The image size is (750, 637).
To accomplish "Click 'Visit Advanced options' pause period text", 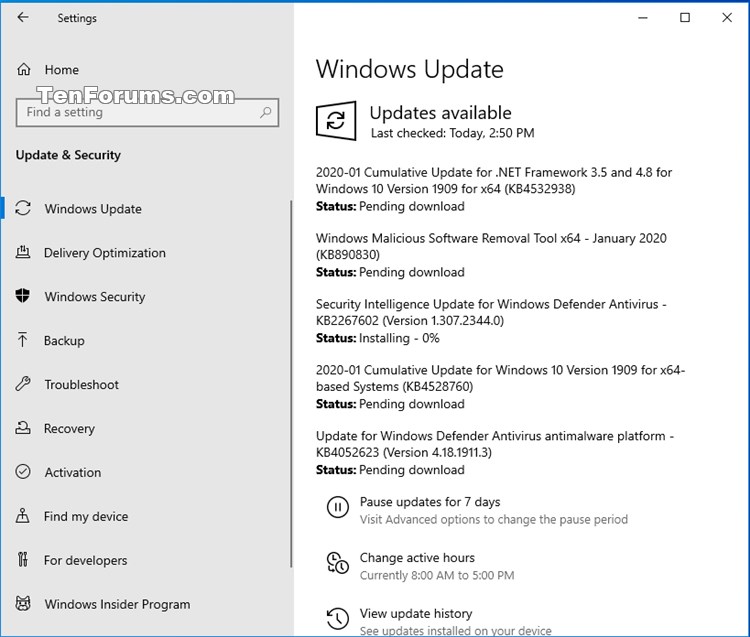I will [x=494, y=519].
